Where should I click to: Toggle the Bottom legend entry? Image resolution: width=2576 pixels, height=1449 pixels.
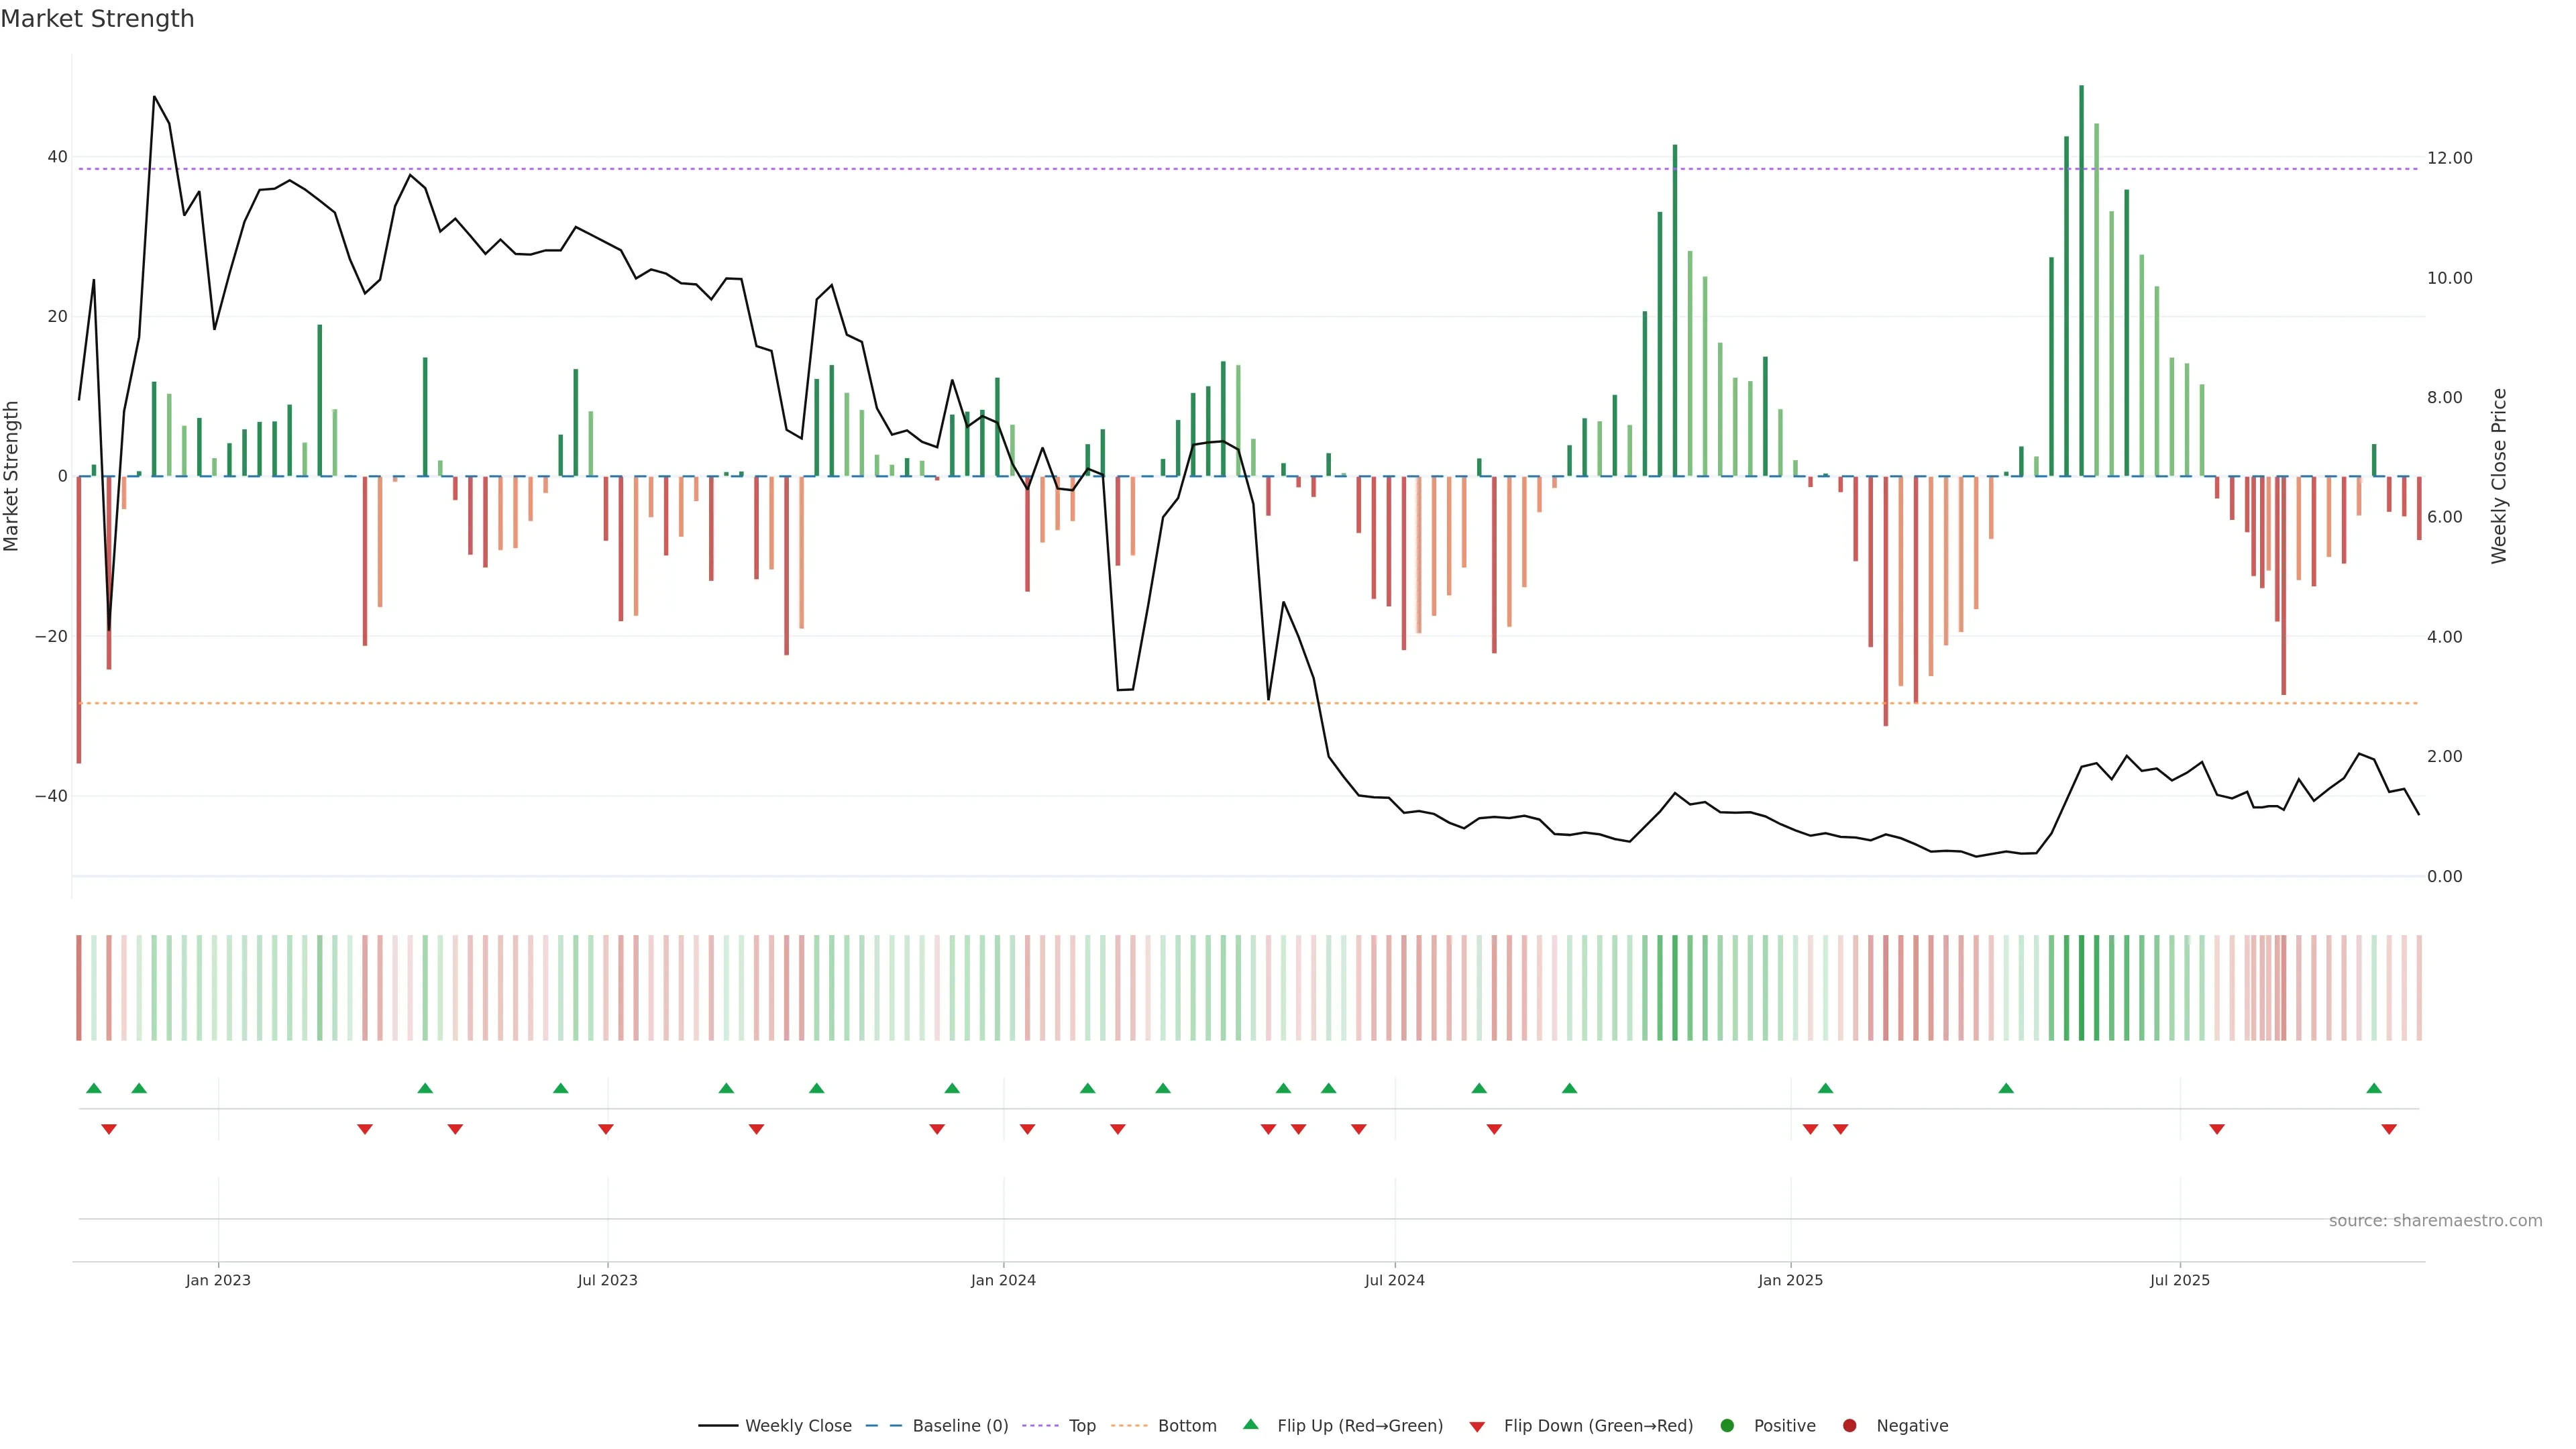pos(1186,1426)
